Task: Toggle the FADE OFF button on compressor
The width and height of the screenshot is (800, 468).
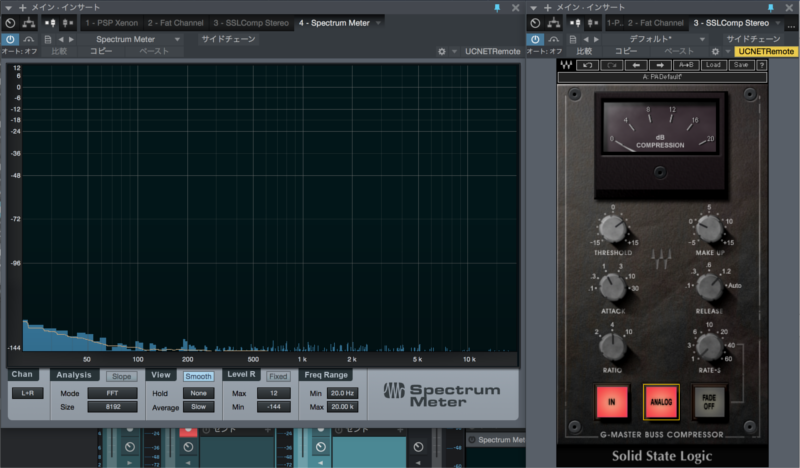Action: 709,402
